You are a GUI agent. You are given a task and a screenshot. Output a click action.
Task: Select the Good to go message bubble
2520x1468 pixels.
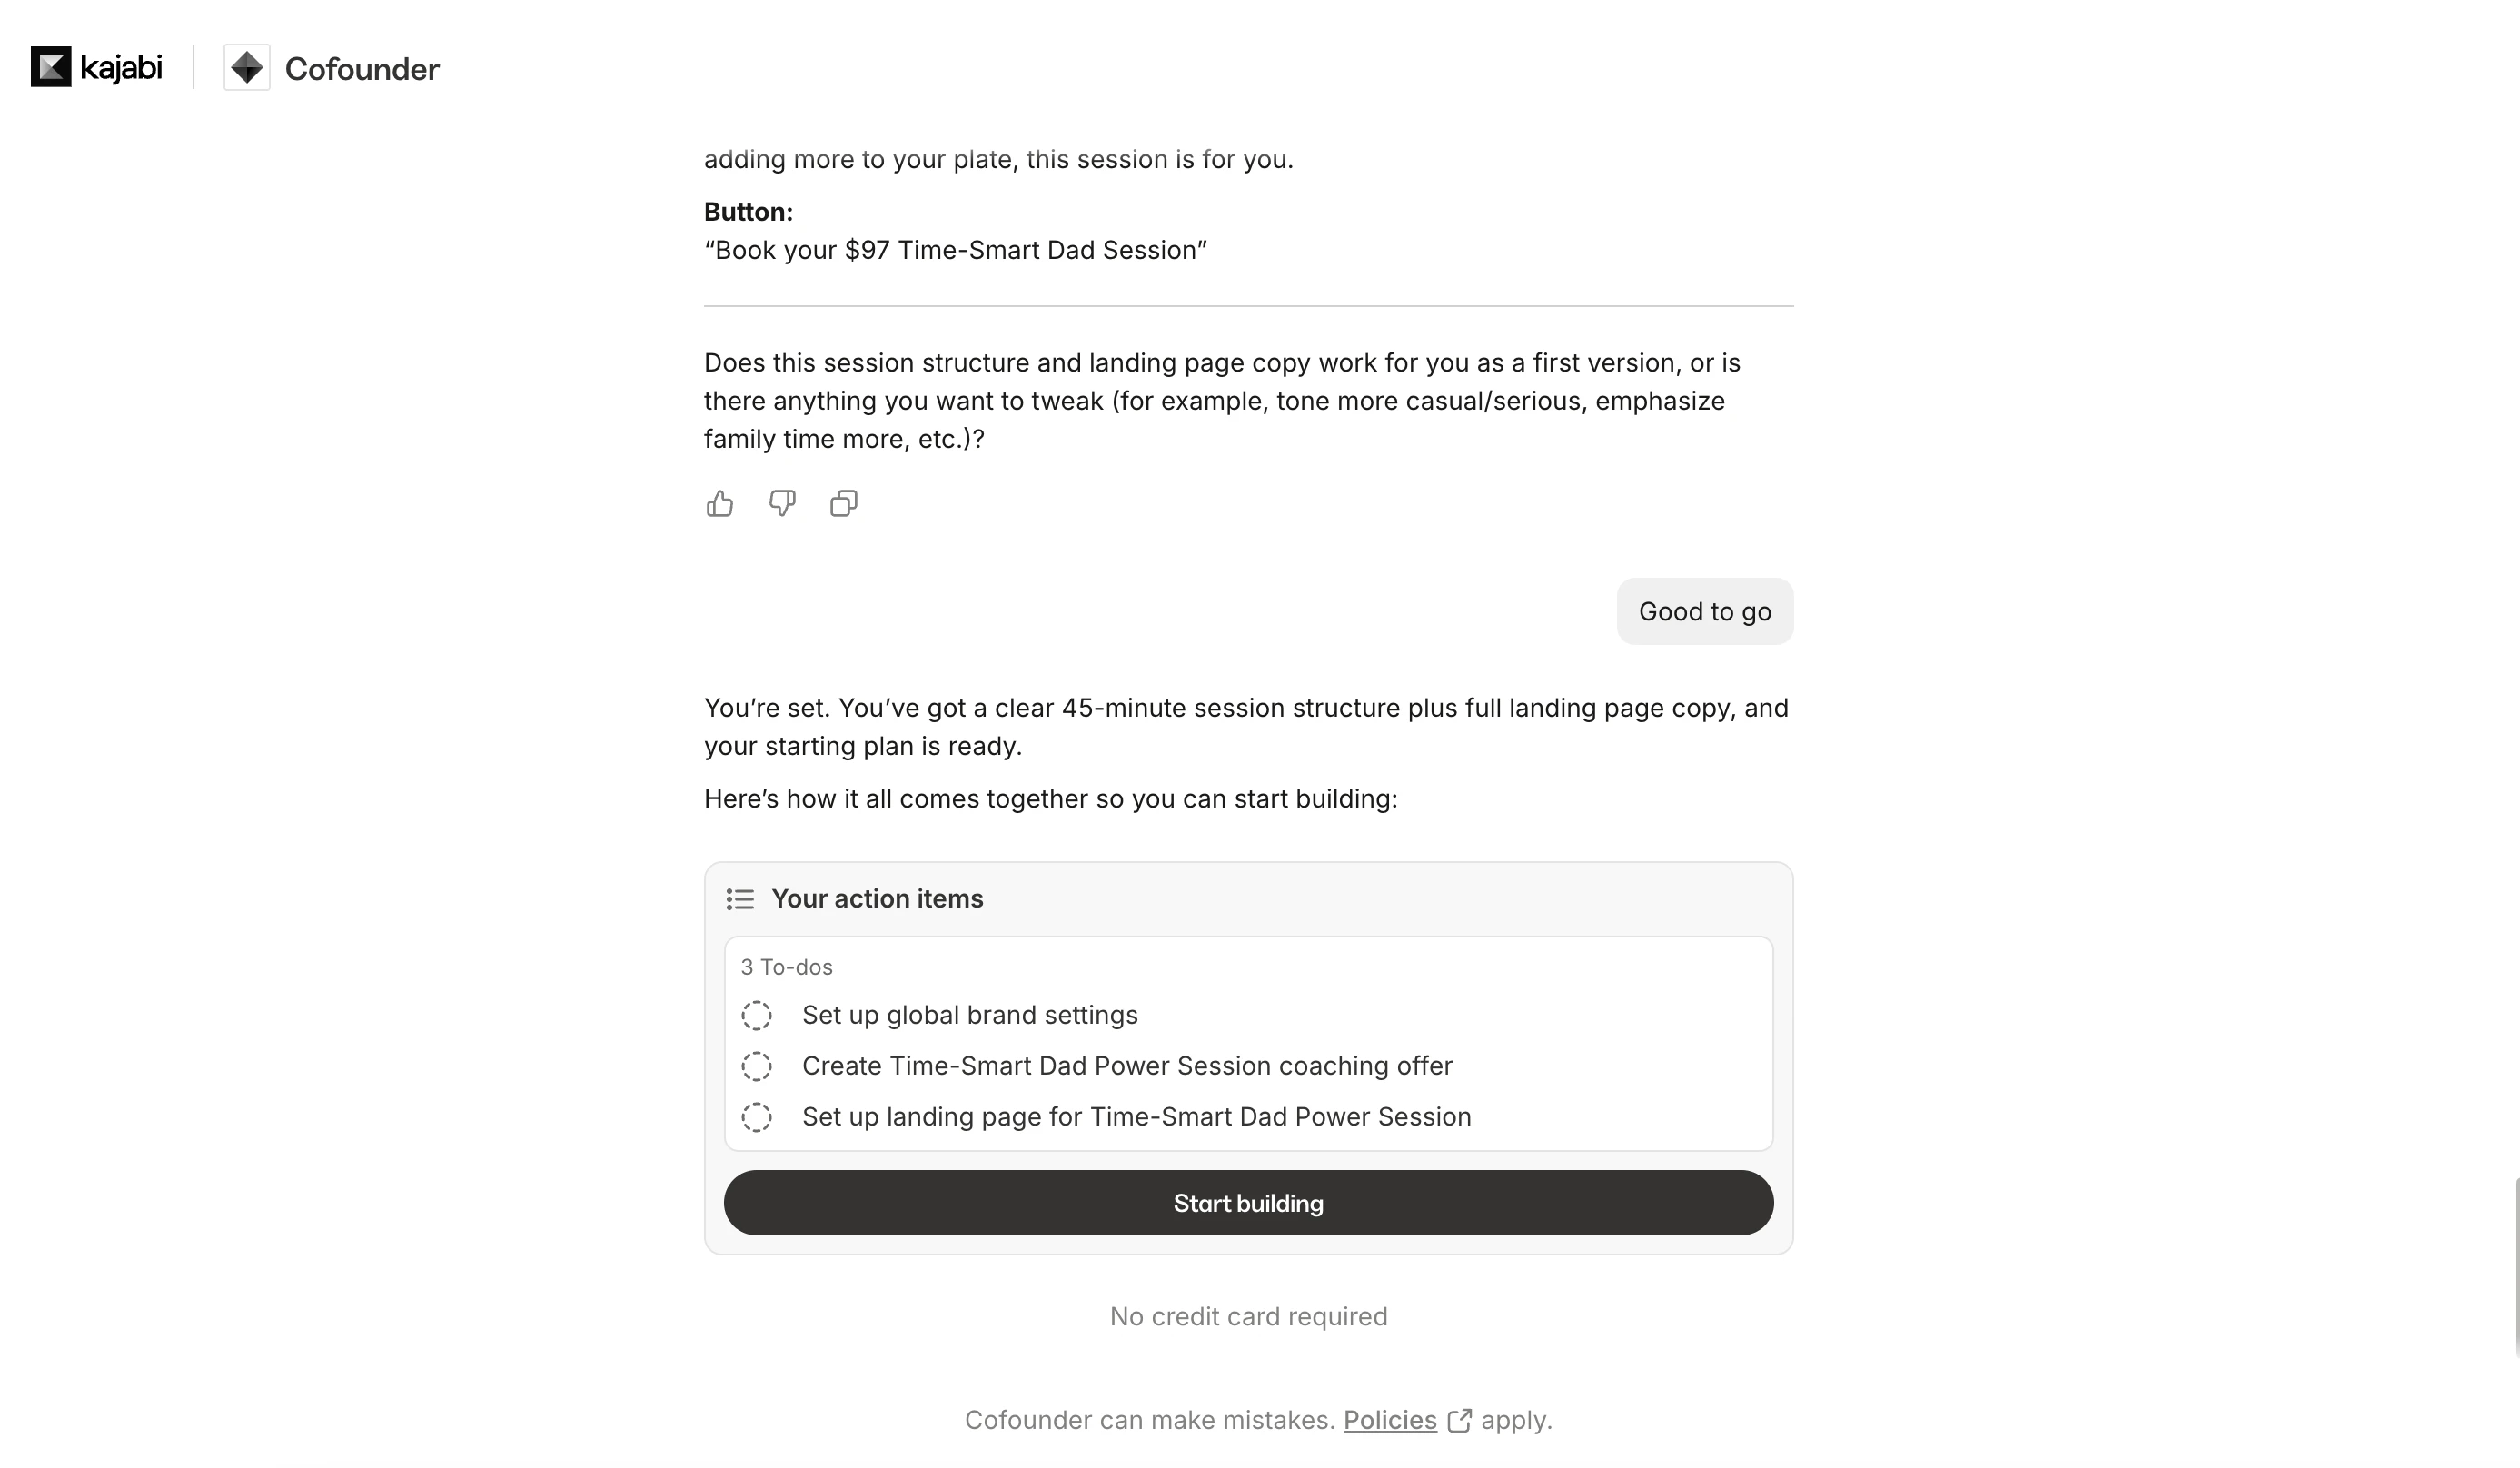point(1704,611)
